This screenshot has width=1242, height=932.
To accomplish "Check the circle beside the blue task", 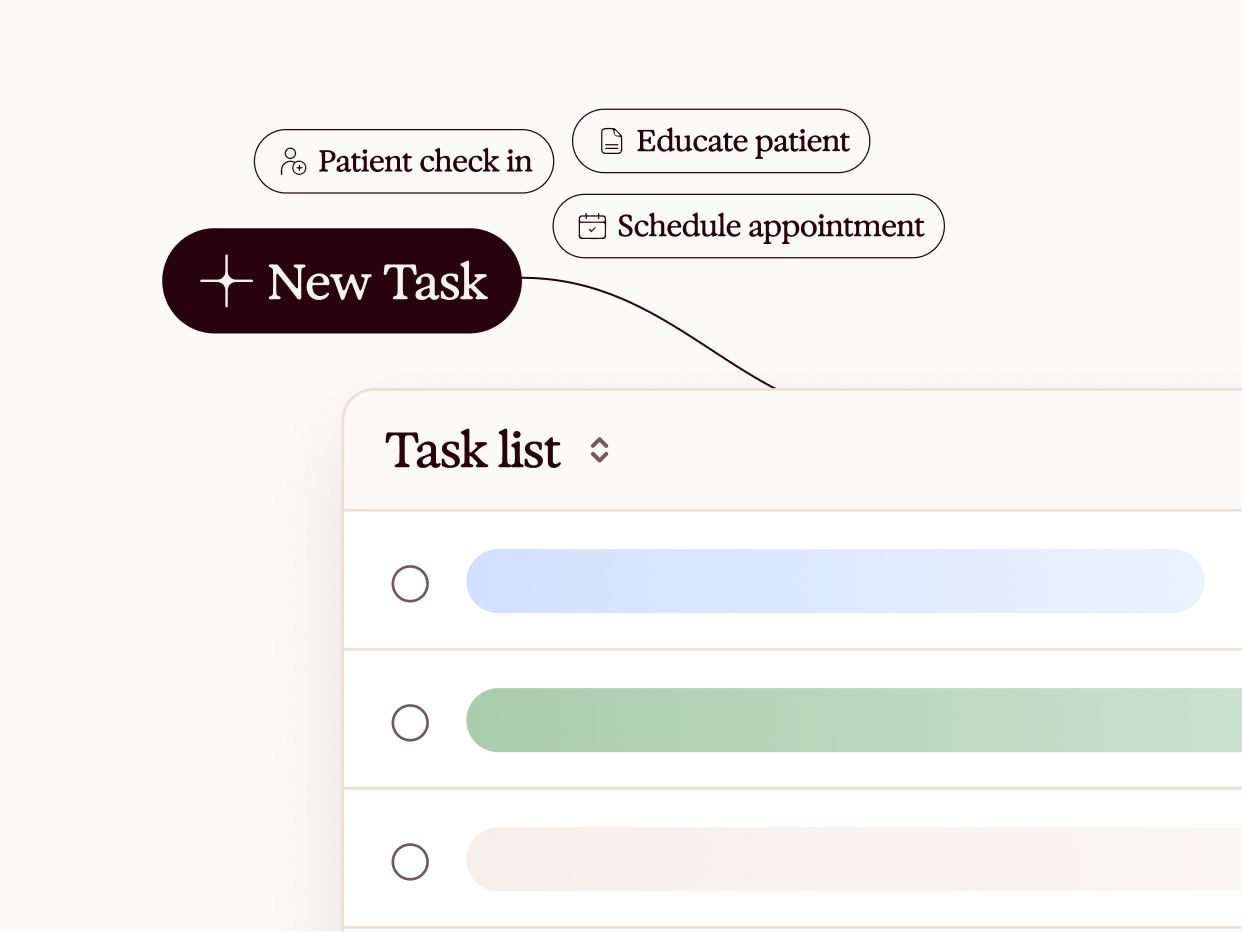I will [x=411, y=583].
